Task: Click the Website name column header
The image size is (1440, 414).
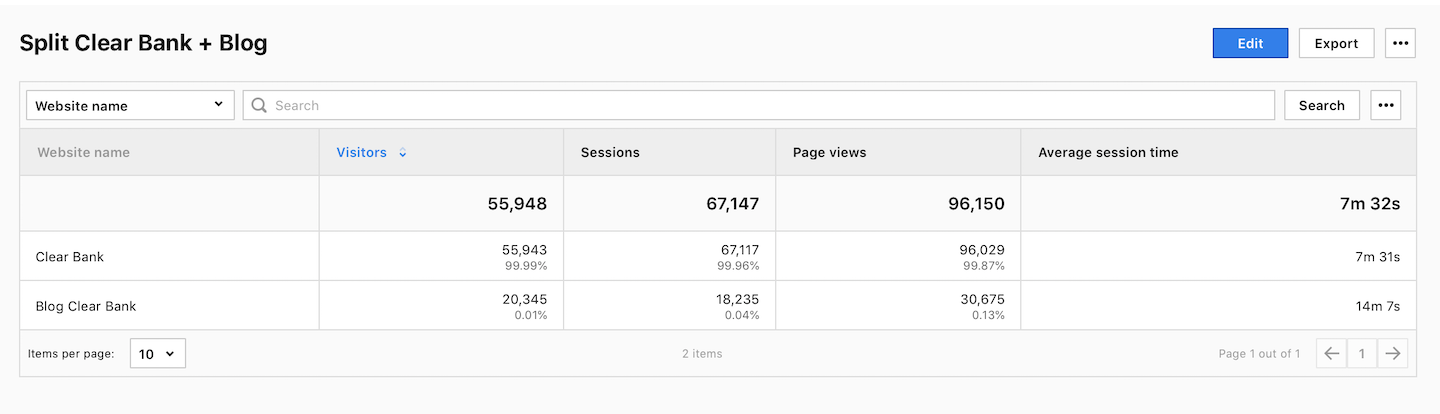Action: pos(84,152)
